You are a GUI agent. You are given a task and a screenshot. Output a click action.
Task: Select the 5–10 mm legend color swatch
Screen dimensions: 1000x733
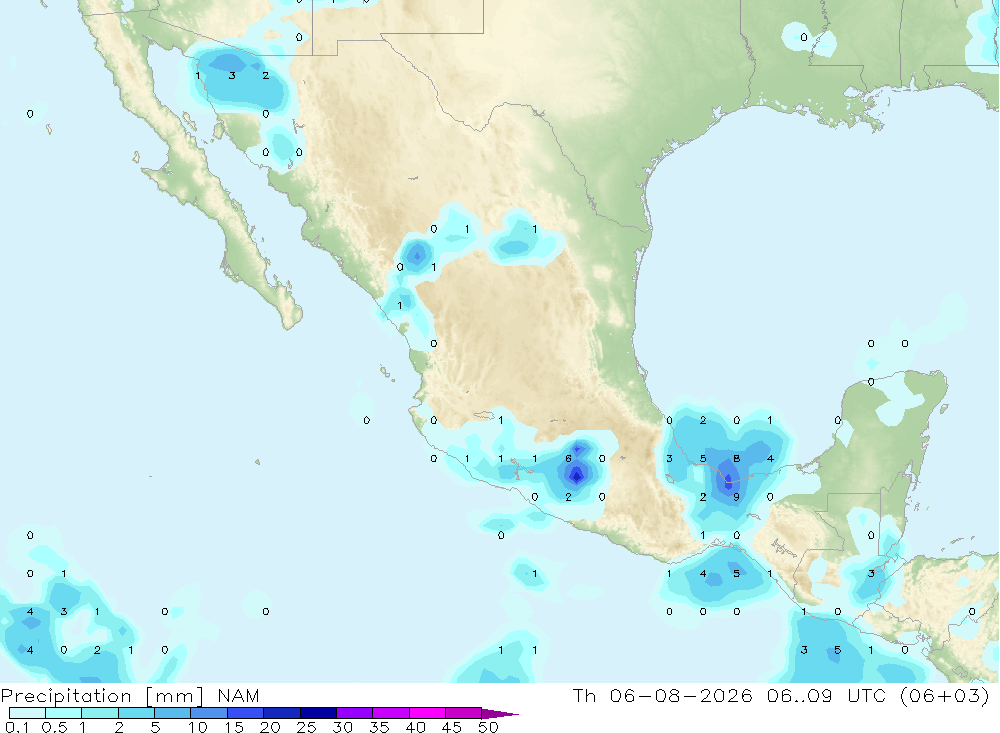[173, 713]
